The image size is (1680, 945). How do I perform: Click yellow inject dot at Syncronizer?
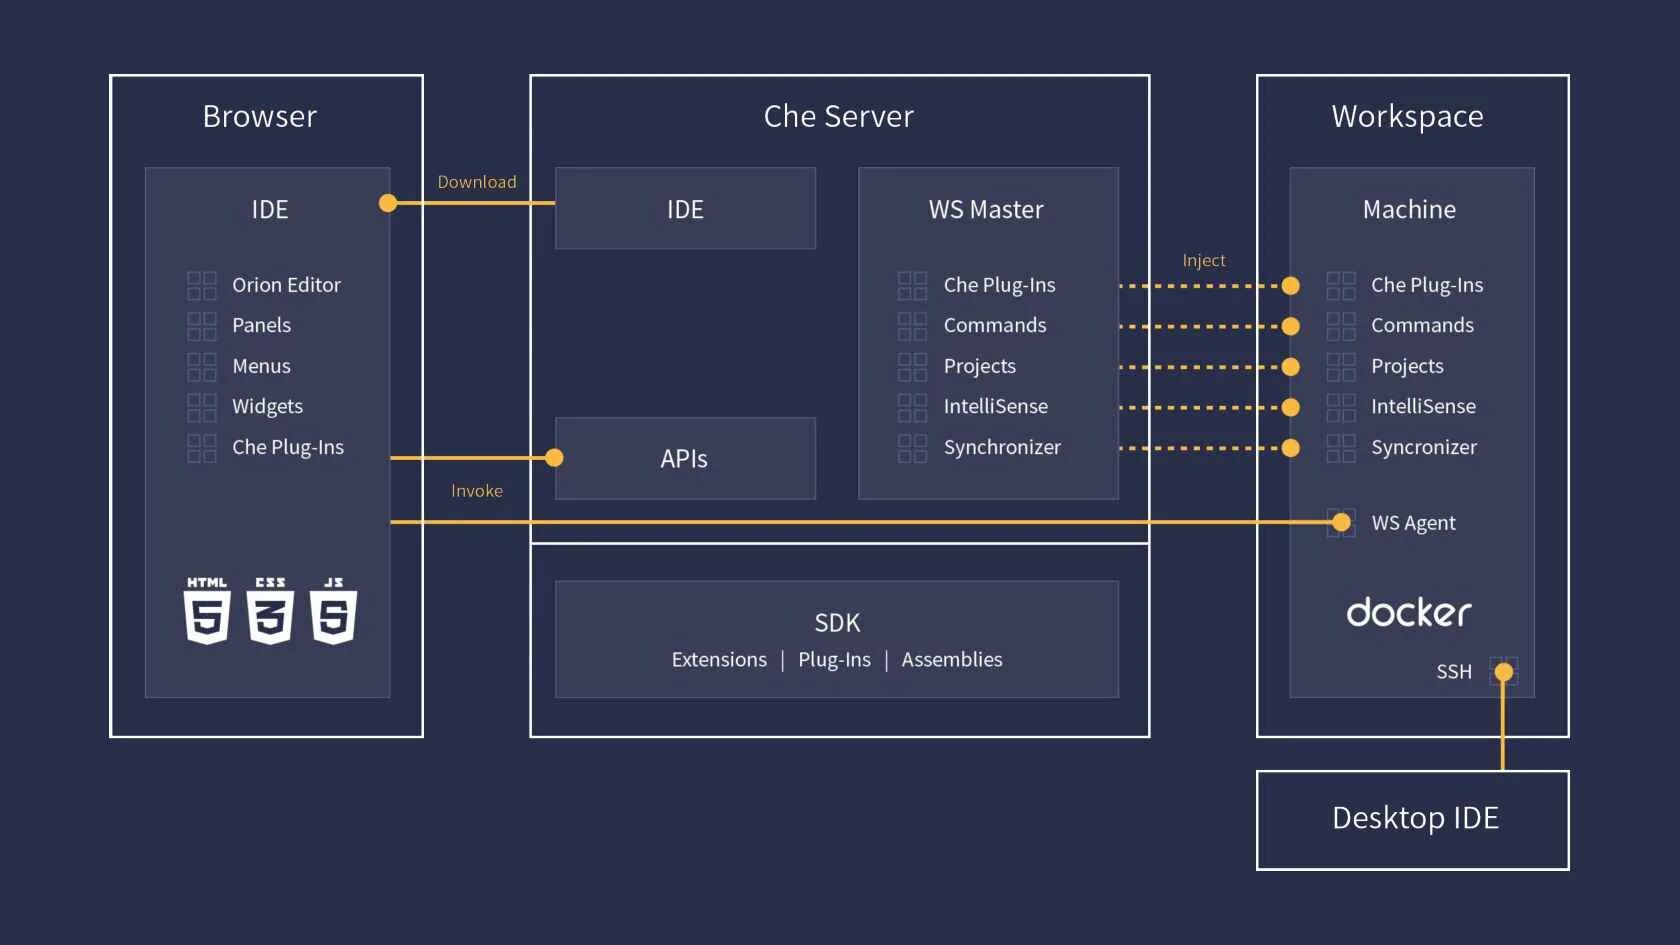[1291, 448]
